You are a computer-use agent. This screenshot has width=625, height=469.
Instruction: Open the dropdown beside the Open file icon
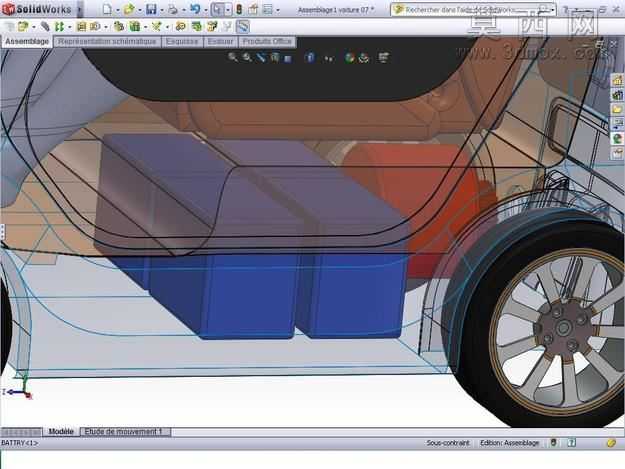140,10
